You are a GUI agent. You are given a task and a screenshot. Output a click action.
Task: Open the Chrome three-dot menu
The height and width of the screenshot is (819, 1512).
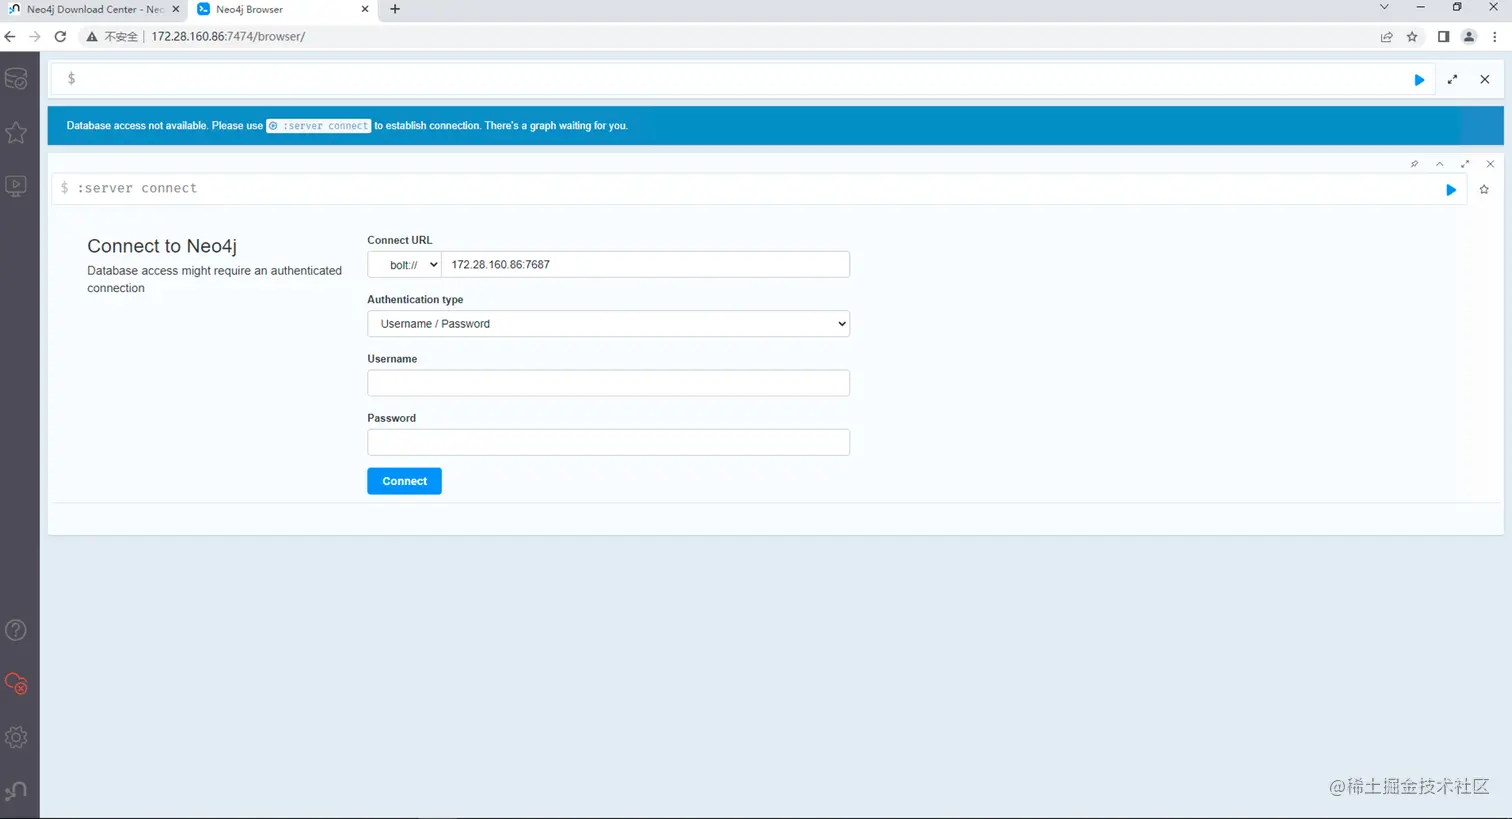(x=1495, y=37)
